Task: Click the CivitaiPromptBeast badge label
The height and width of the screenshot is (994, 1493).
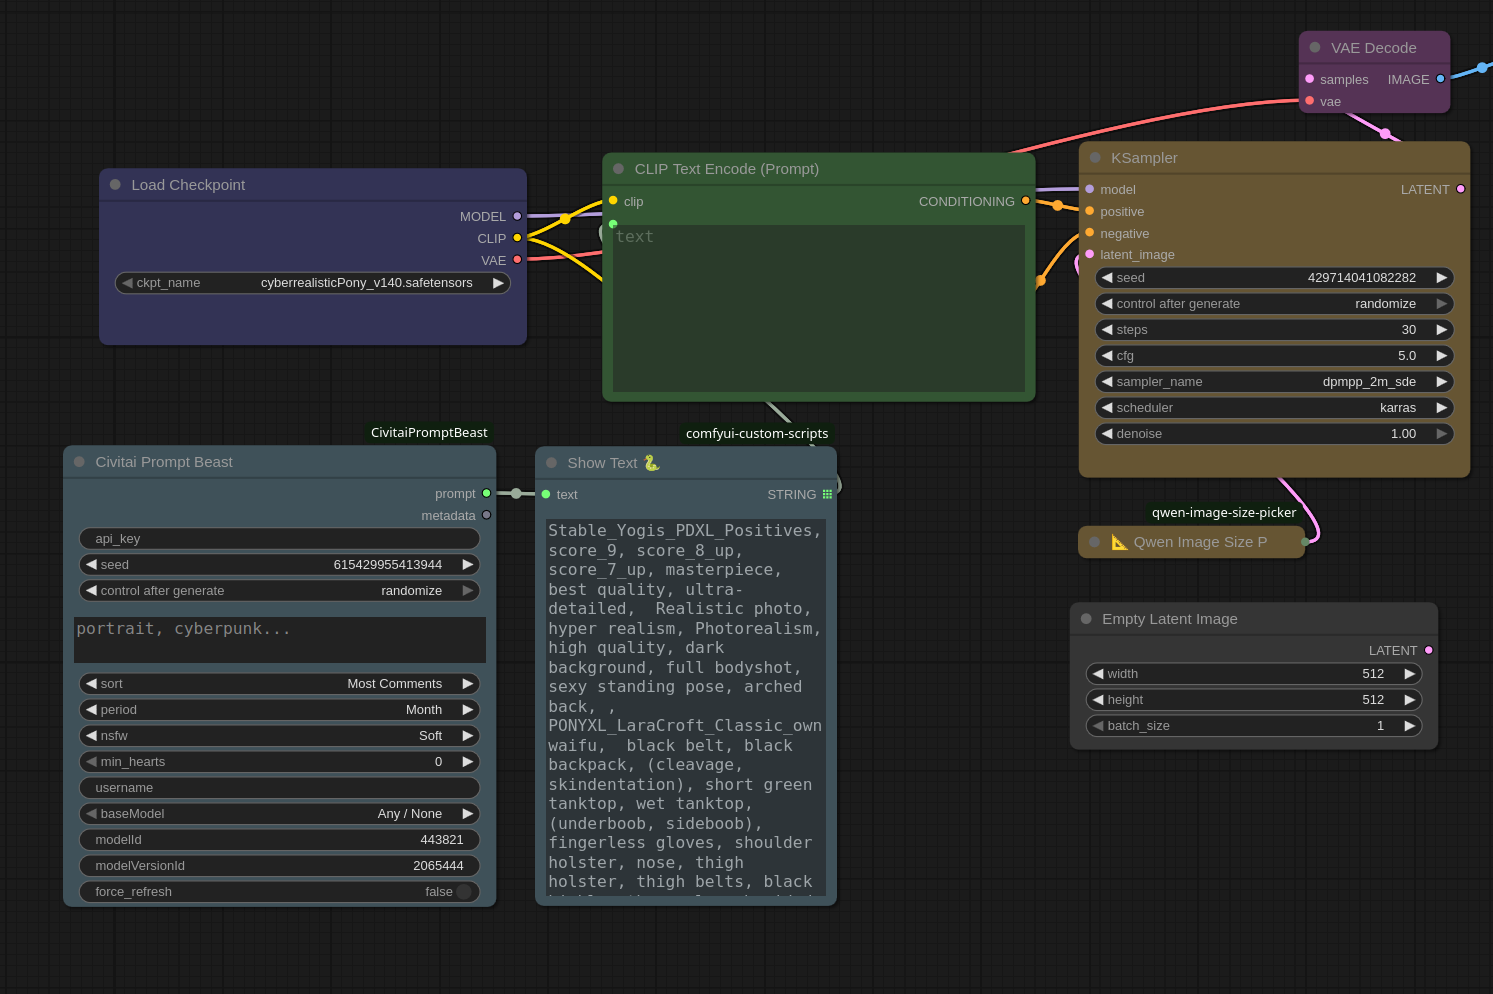Action: click(429, 433)
